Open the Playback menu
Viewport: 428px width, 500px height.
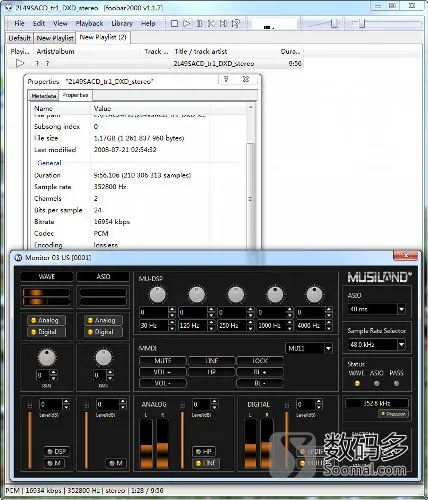point(89,23)
